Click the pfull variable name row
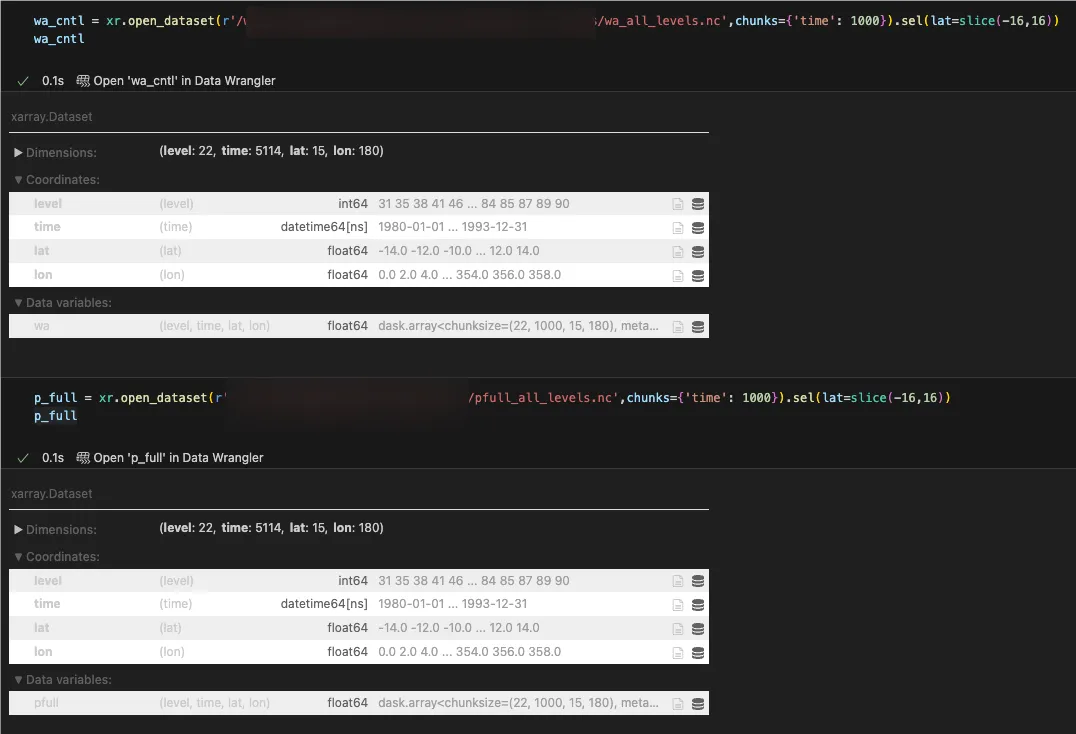This screenshot has height=734, width=1076. pyautogui.click(x=359, y=702)
